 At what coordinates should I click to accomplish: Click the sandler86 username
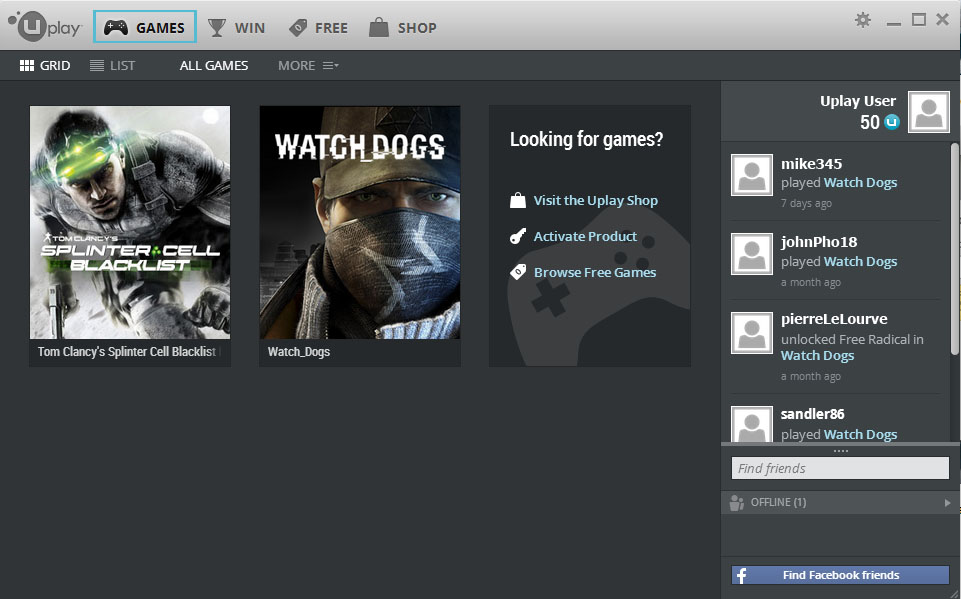tap(813, 414)
